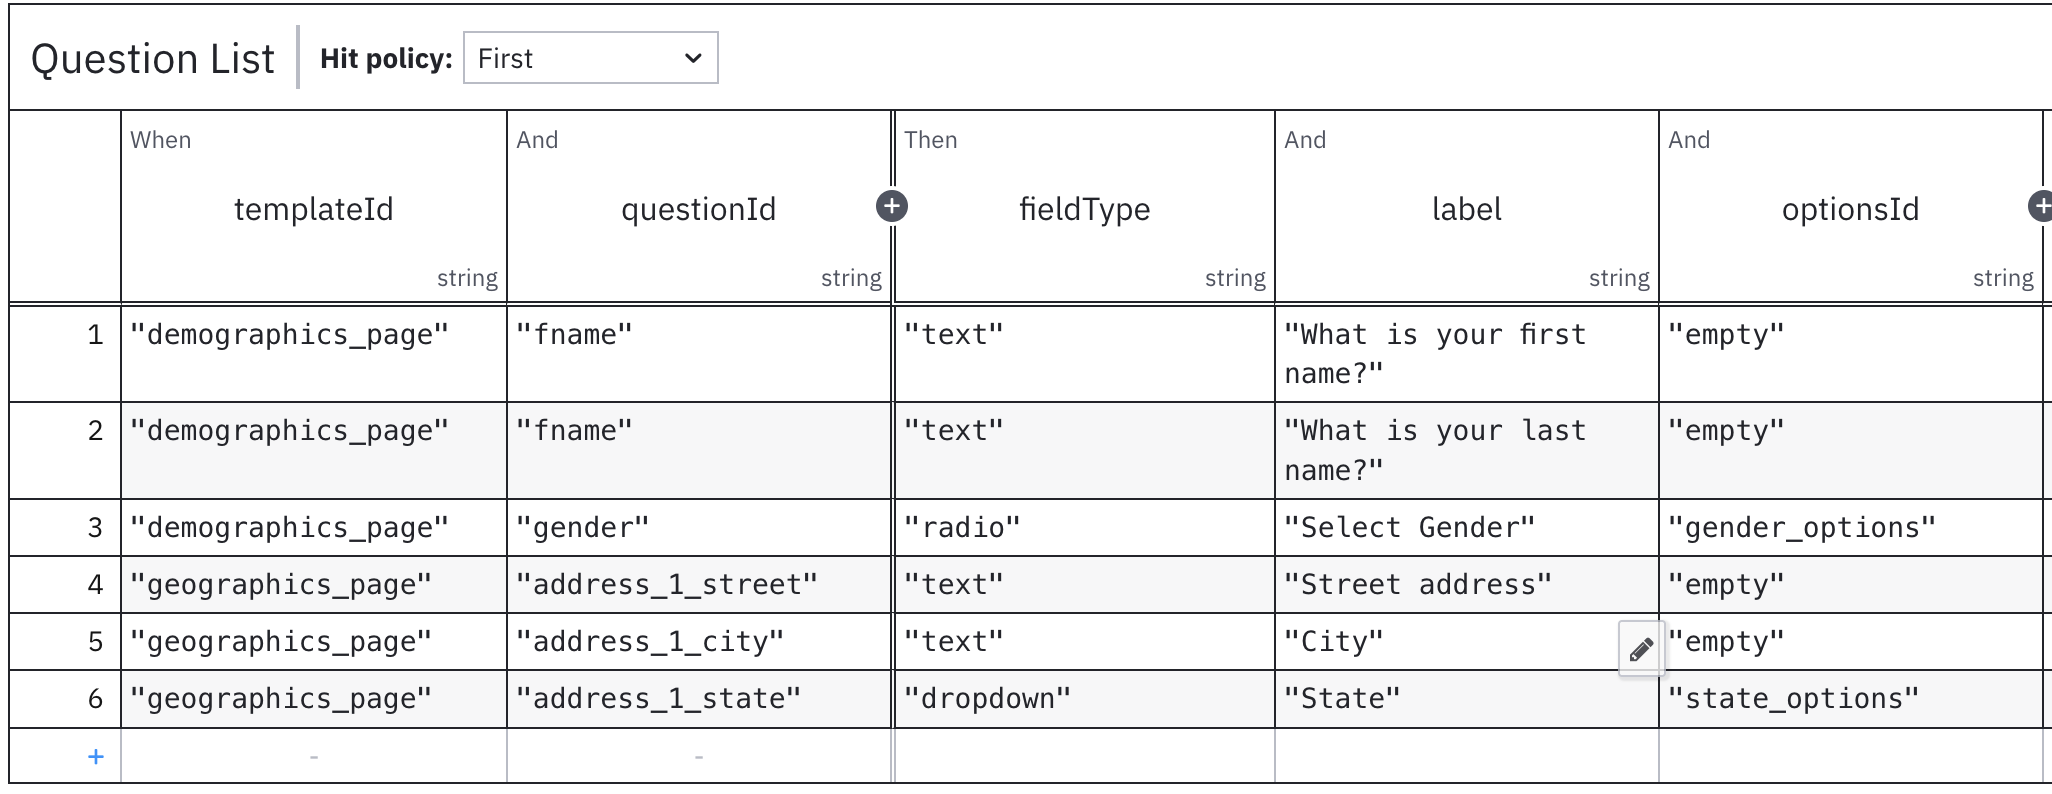Select row number 4
This screenshot has width=2052, height=794.
click(66, 584)
